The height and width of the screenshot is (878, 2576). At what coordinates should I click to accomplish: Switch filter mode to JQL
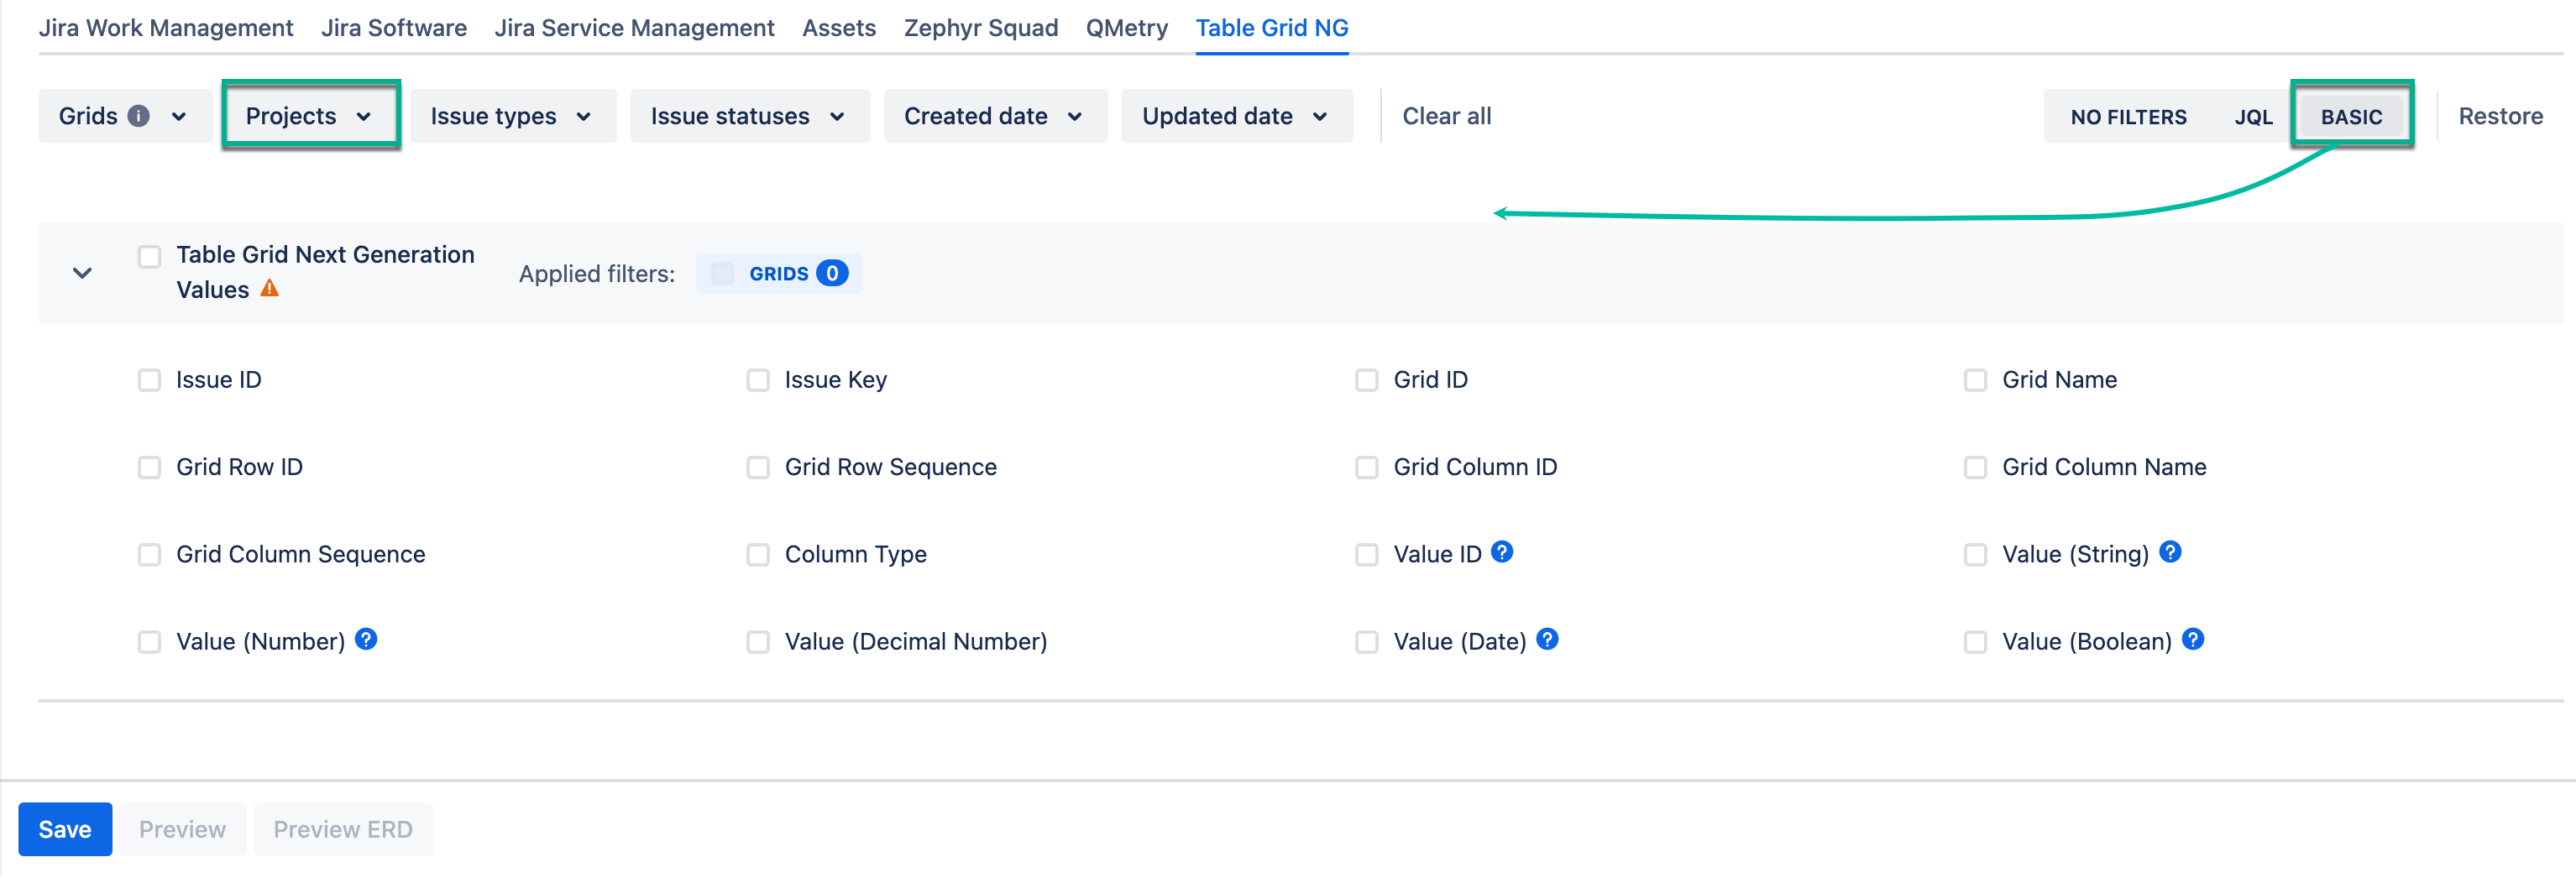[x=2254, y=116]
